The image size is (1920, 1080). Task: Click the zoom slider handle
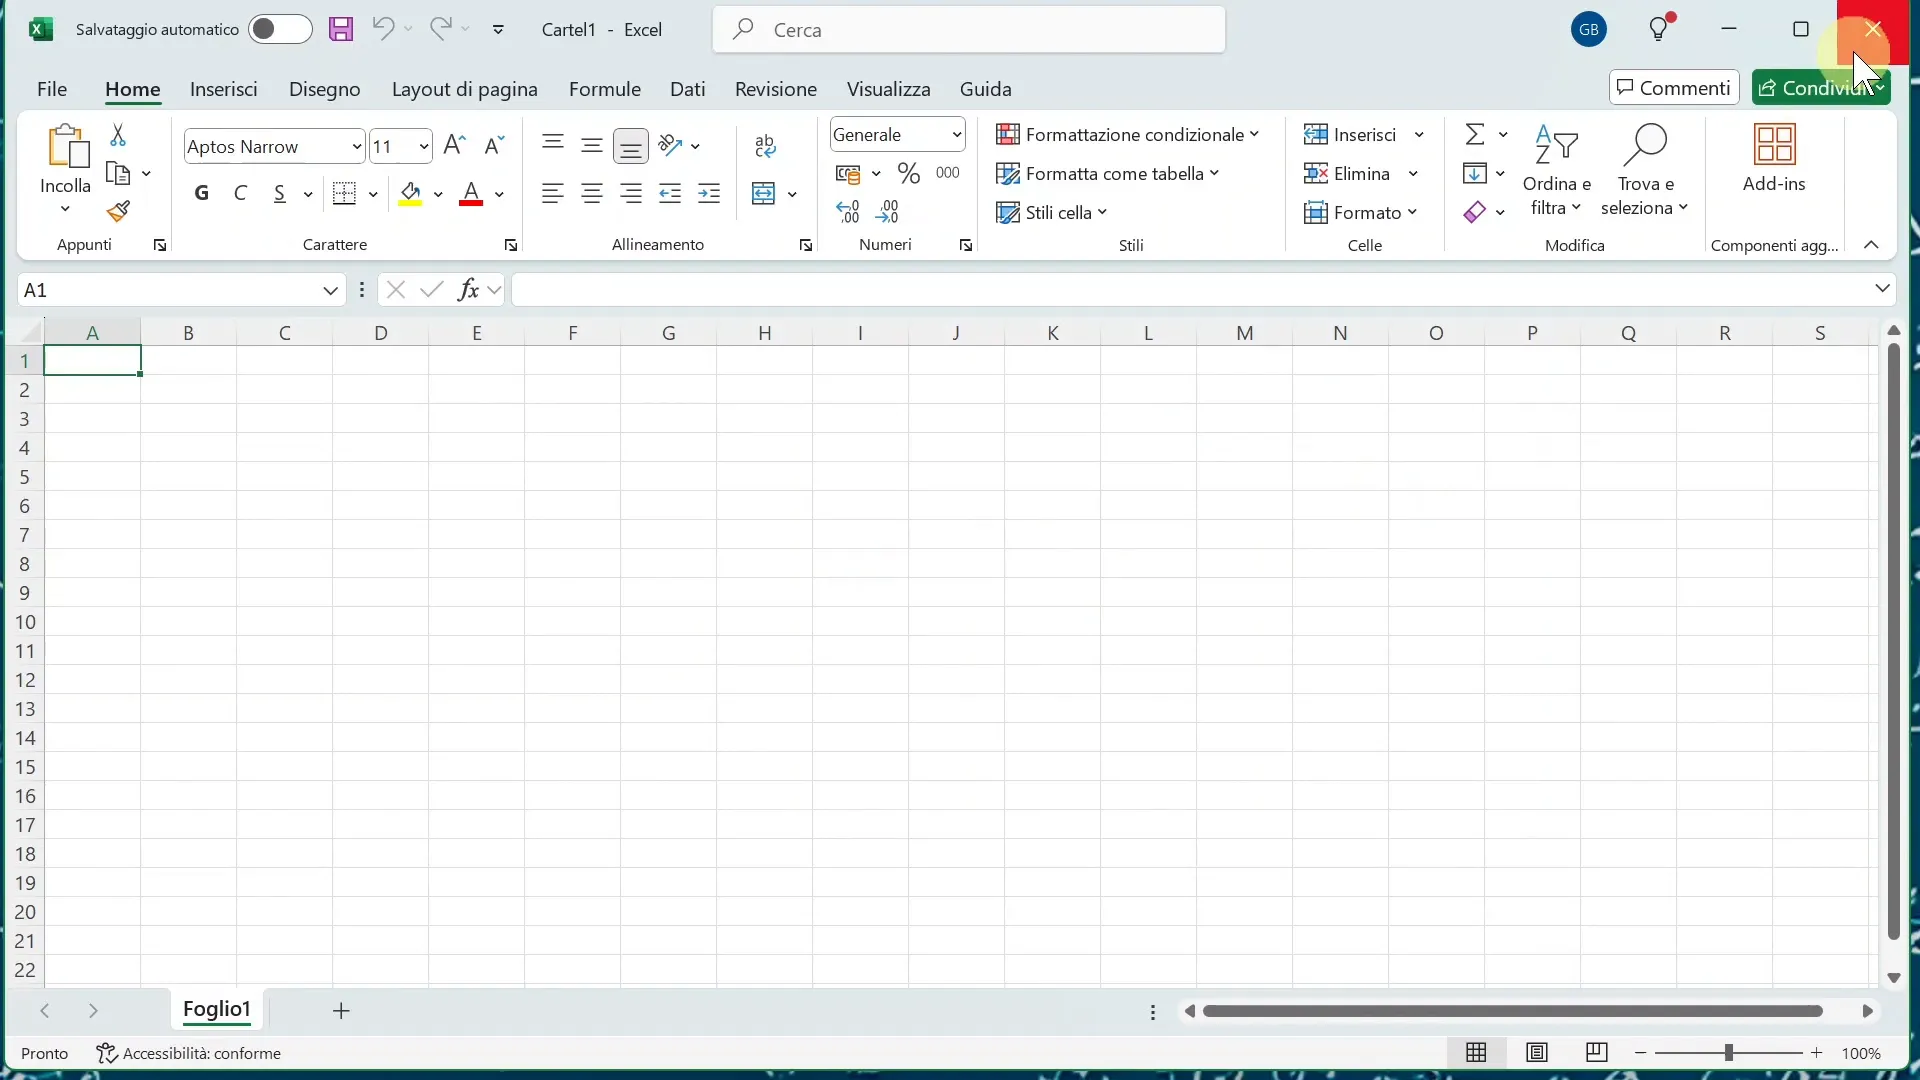coord(1730,1054)
